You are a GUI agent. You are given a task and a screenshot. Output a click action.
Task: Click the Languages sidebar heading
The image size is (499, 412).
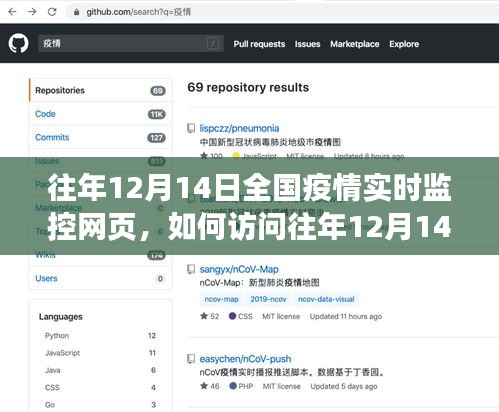(x=61, y=317)
